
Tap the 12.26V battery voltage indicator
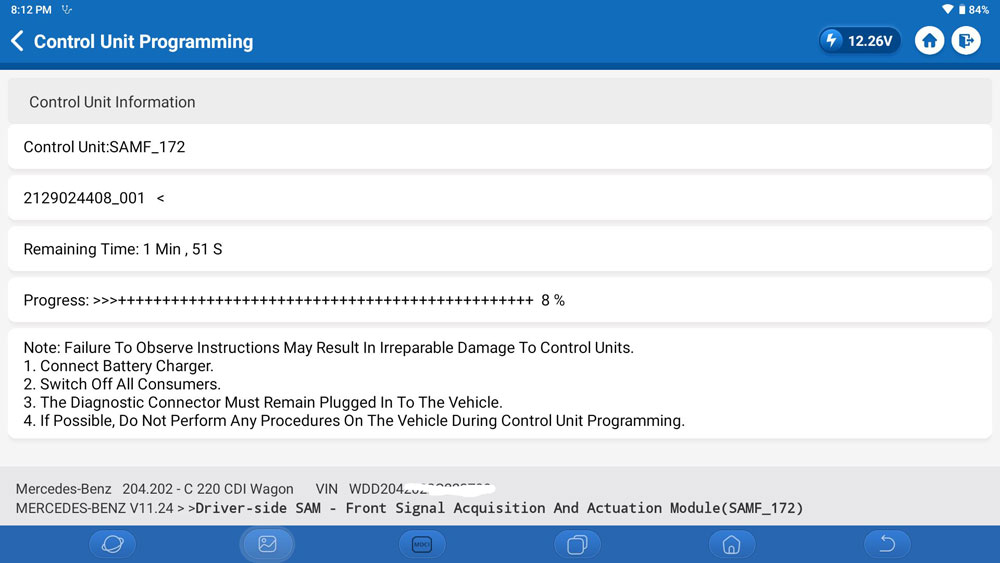[x=859, y=41]
